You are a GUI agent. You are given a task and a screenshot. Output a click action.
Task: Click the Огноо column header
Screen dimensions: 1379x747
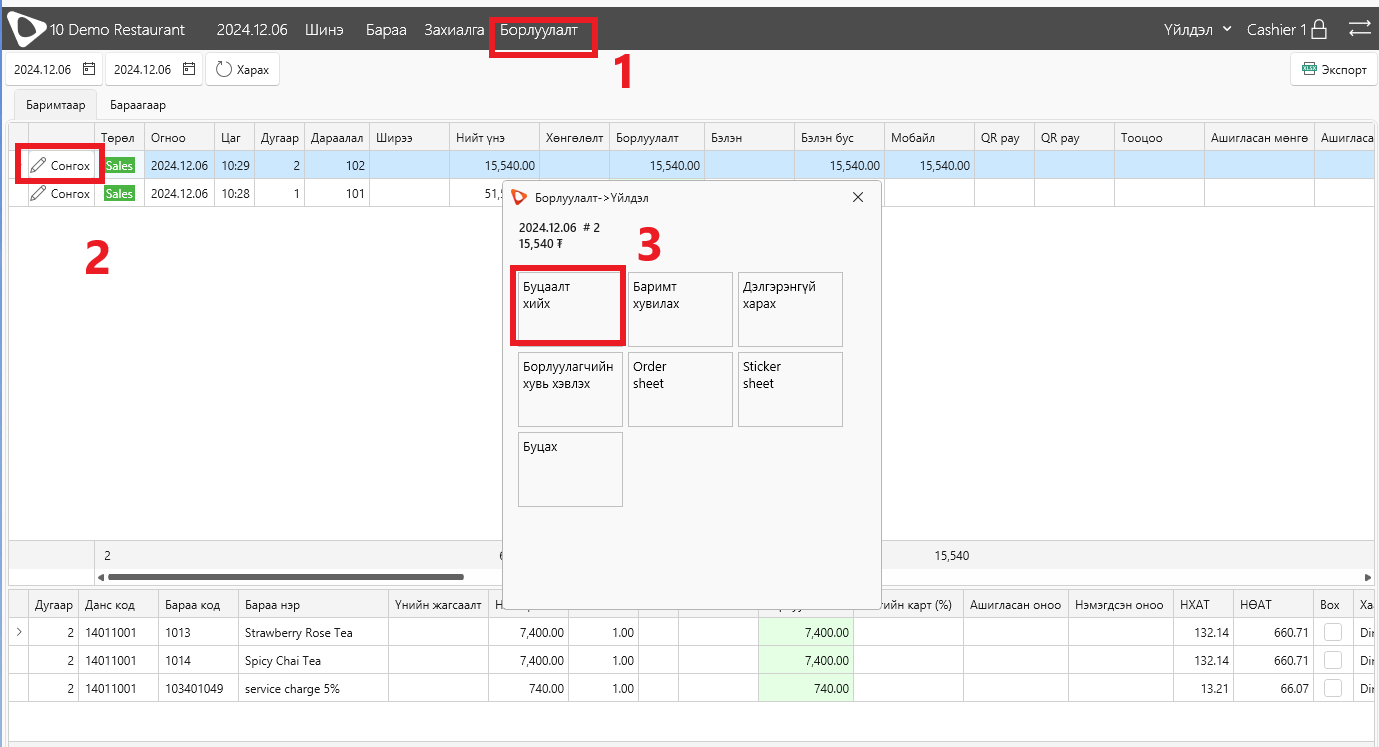[179, 137]
